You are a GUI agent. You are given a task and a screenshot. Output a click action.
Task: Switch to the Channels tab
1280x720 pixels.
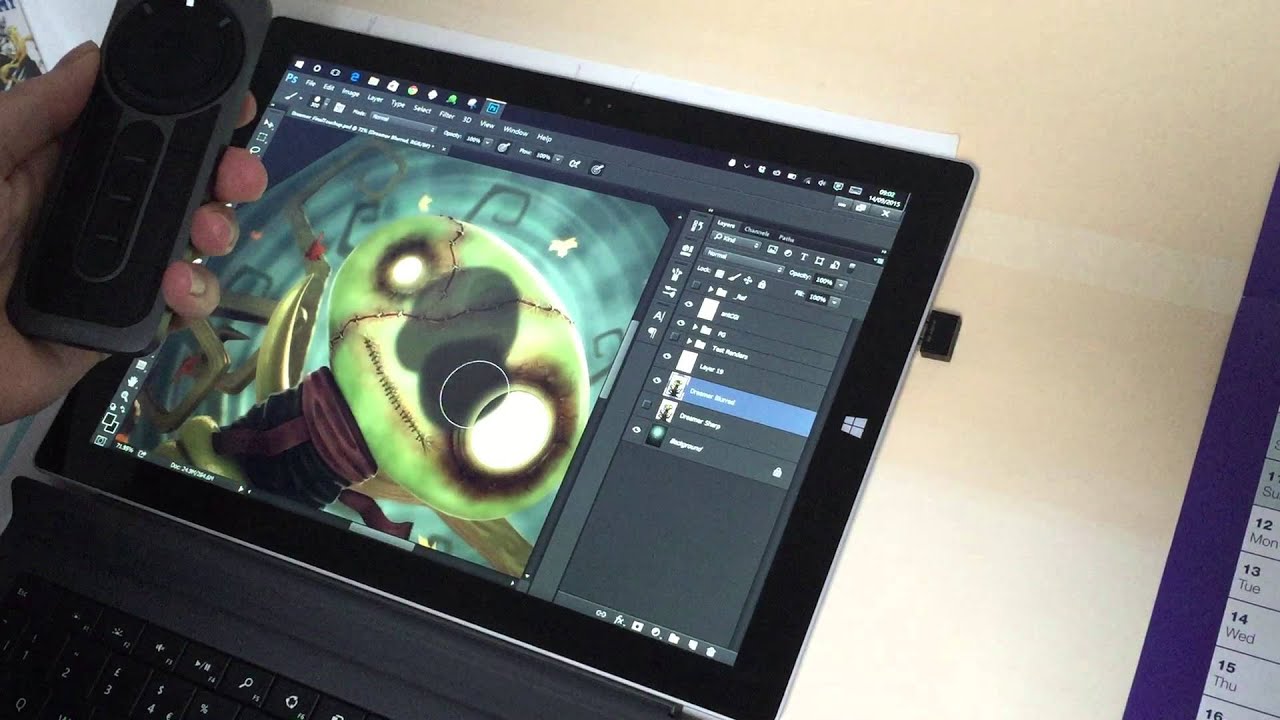[757, 232]
